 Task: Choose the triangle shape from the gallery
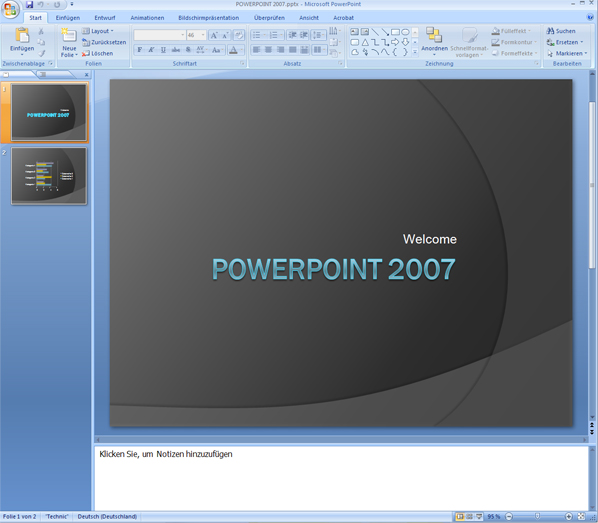365,42
